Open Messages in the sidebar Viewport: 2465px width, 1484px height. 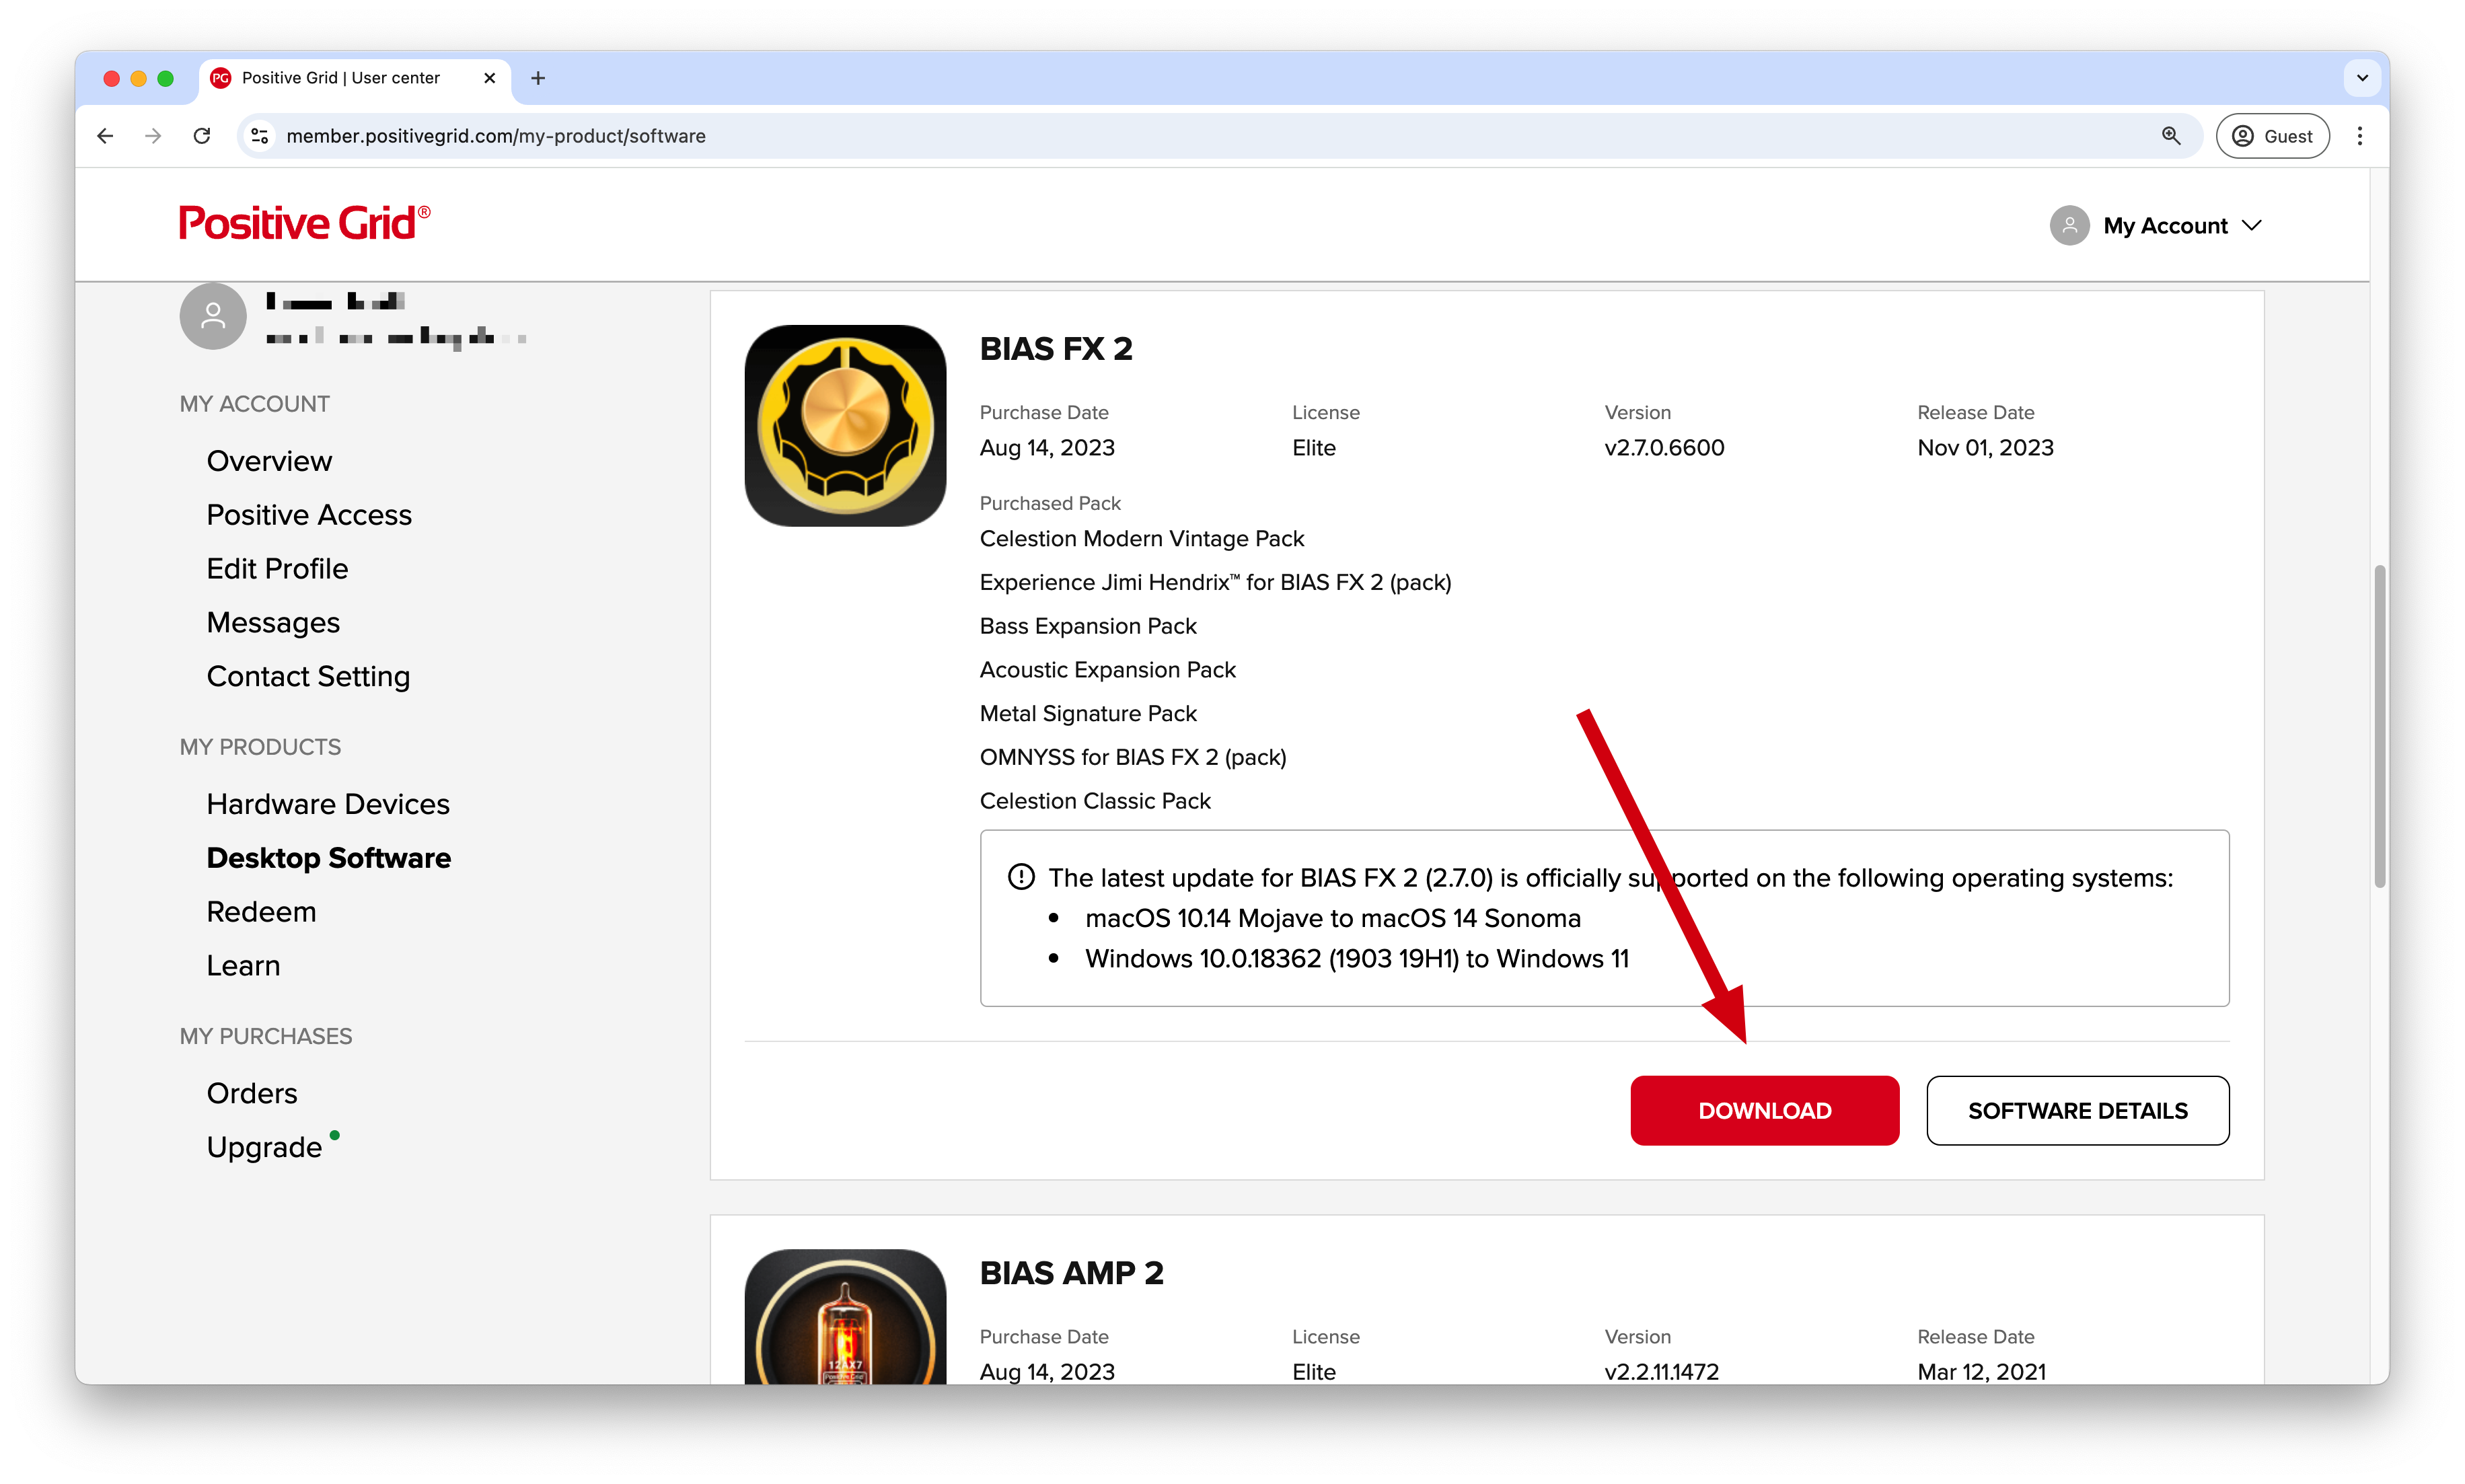[x=273, y=623]
